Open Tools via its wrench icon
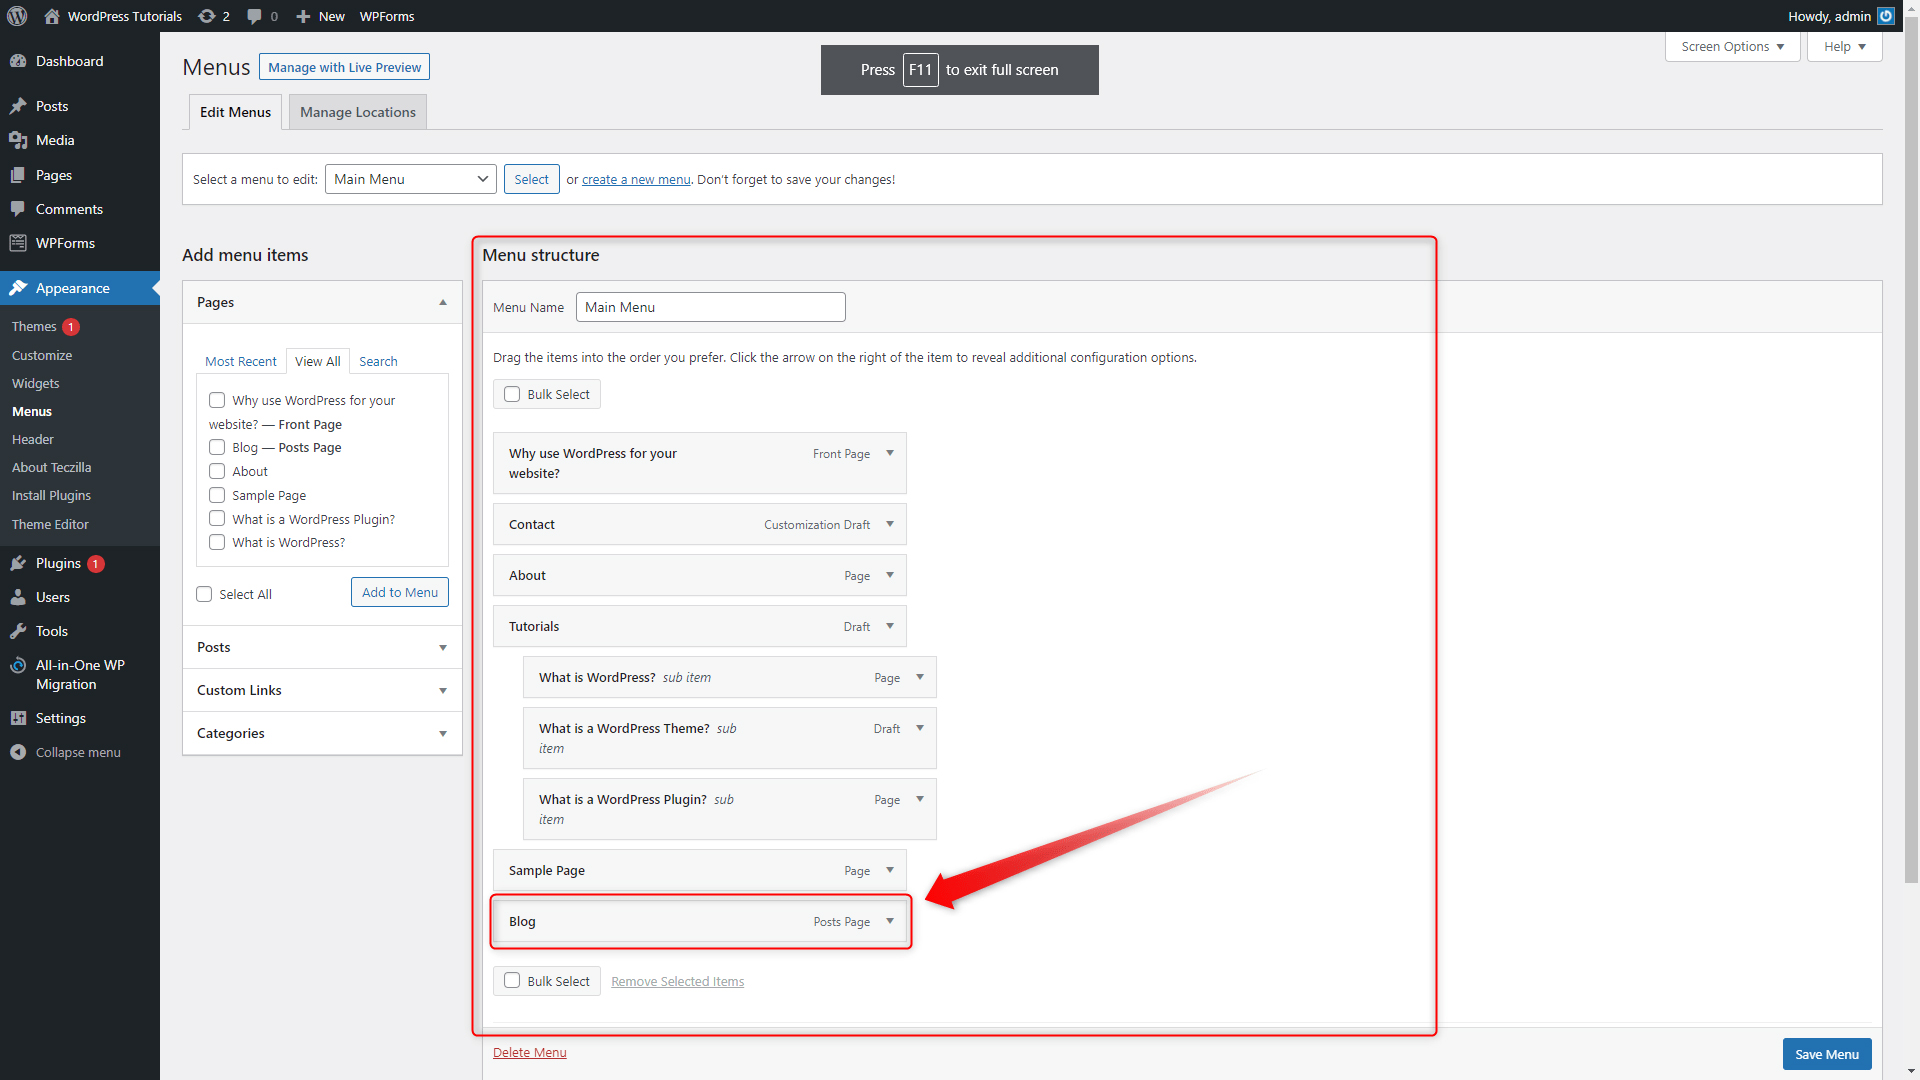 click(x=18, y=631)
